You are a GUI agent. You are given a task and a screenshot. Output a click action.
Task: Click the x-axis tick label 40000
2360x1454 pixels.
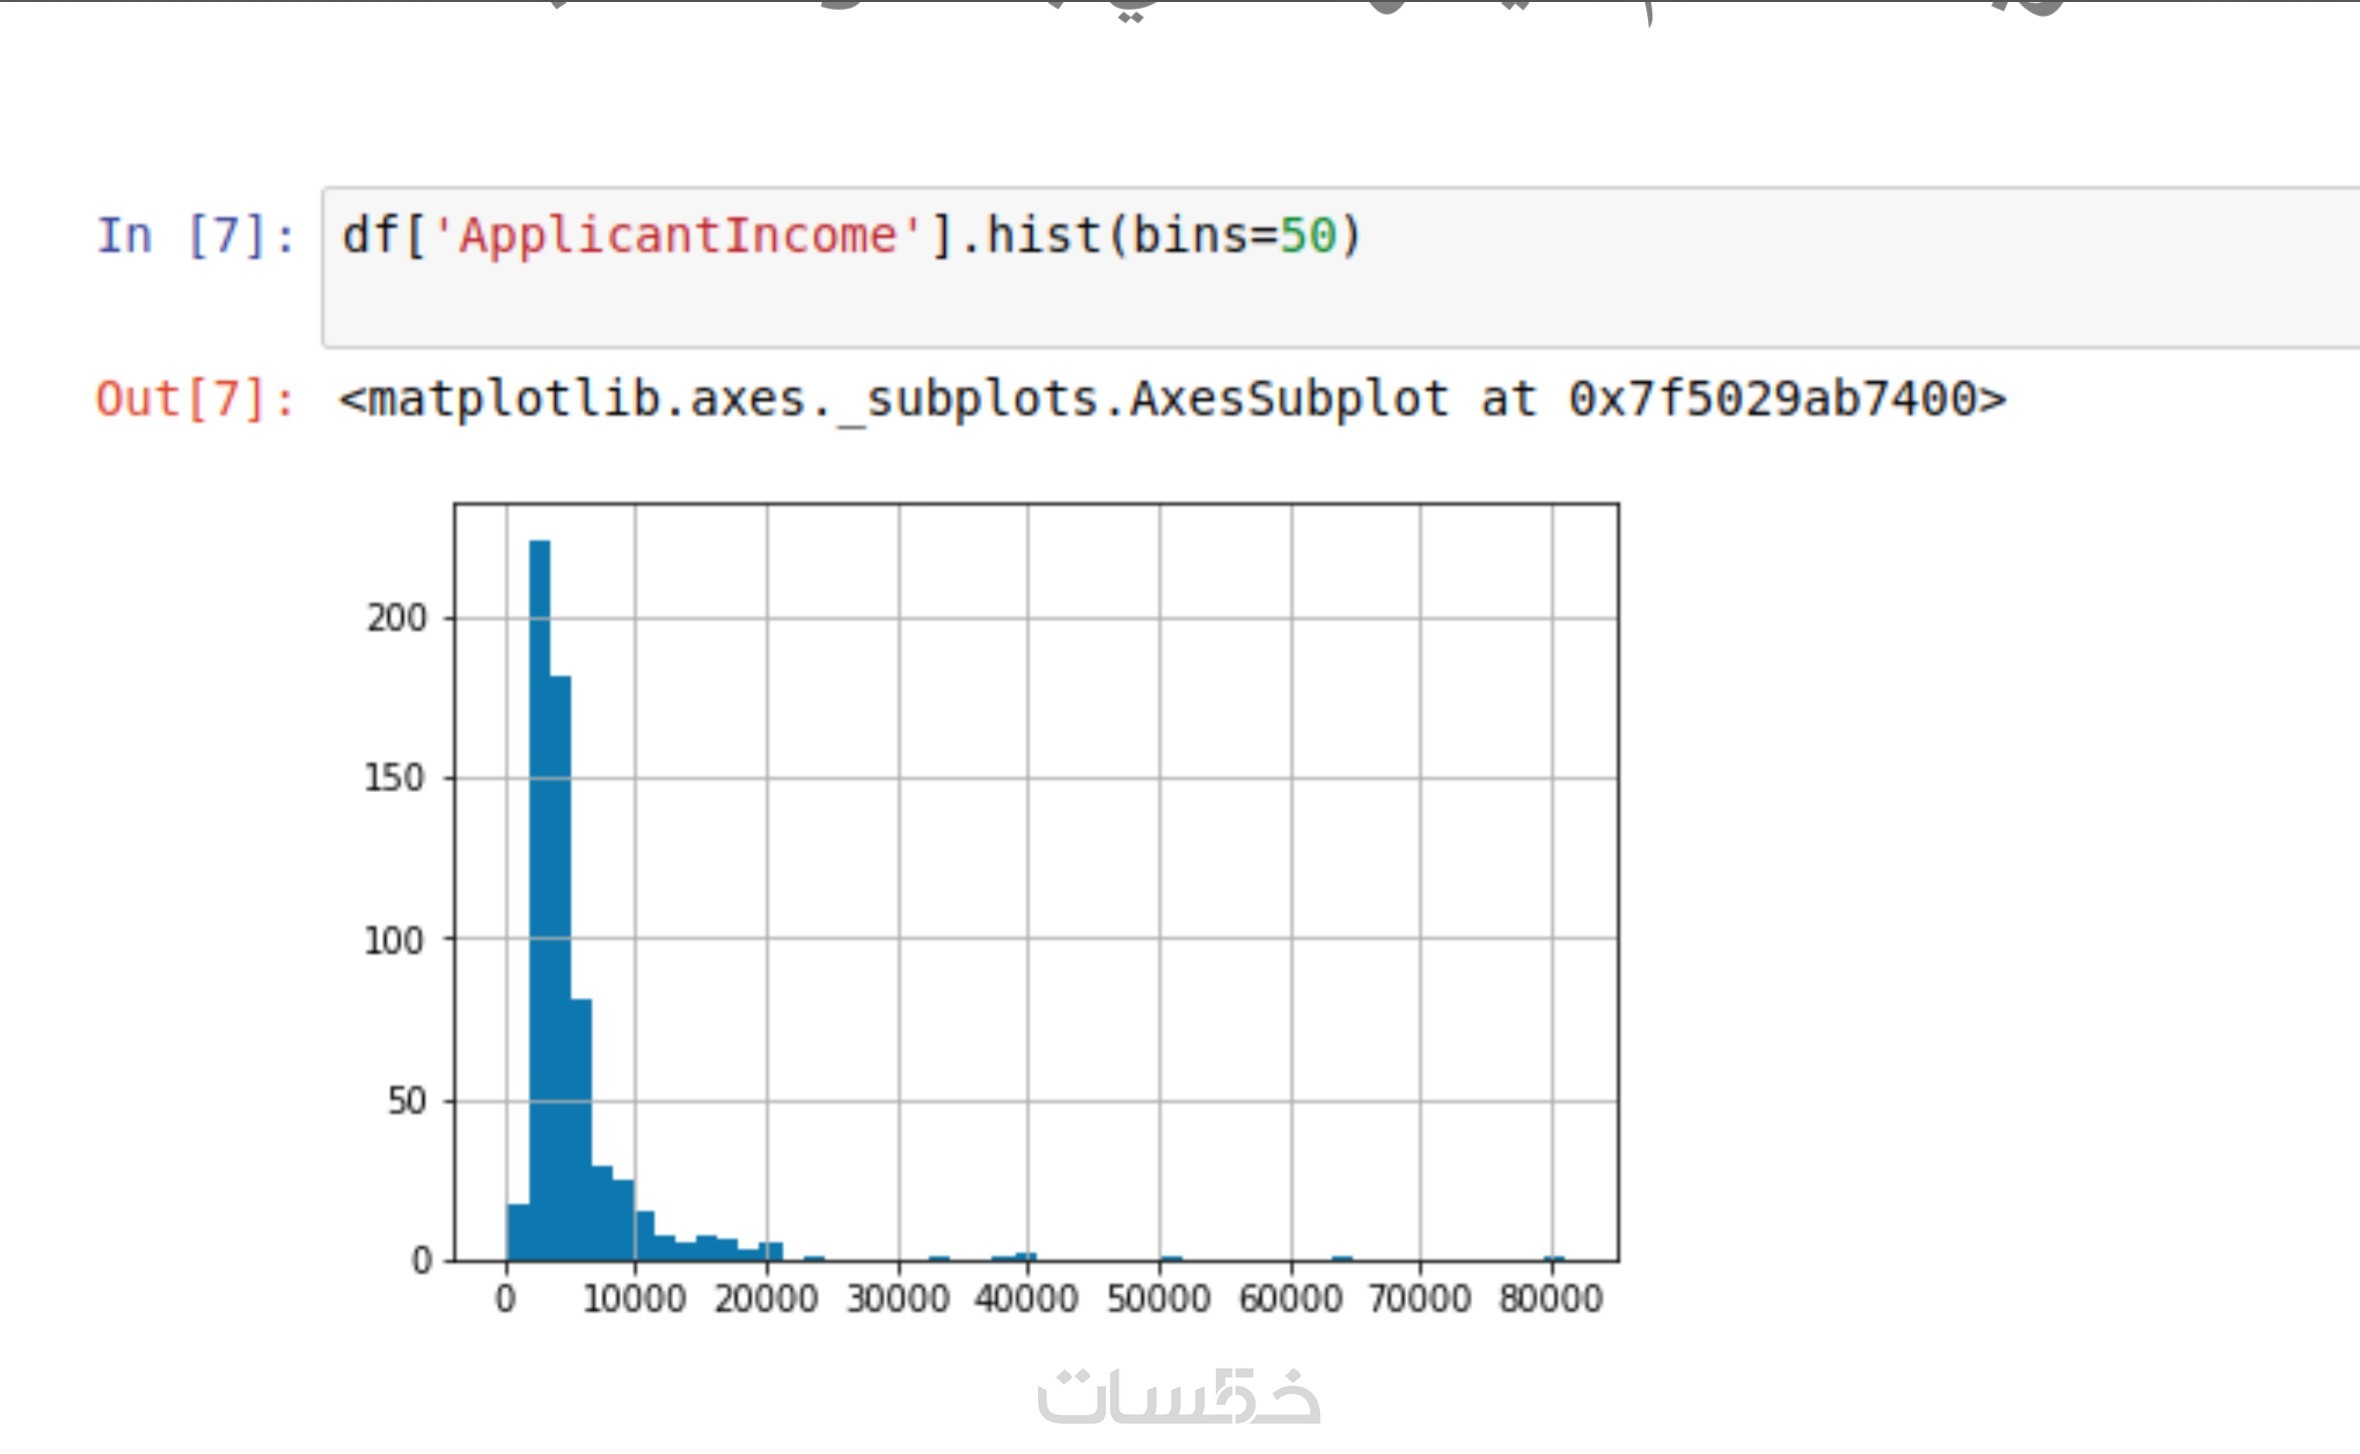1026,1299
